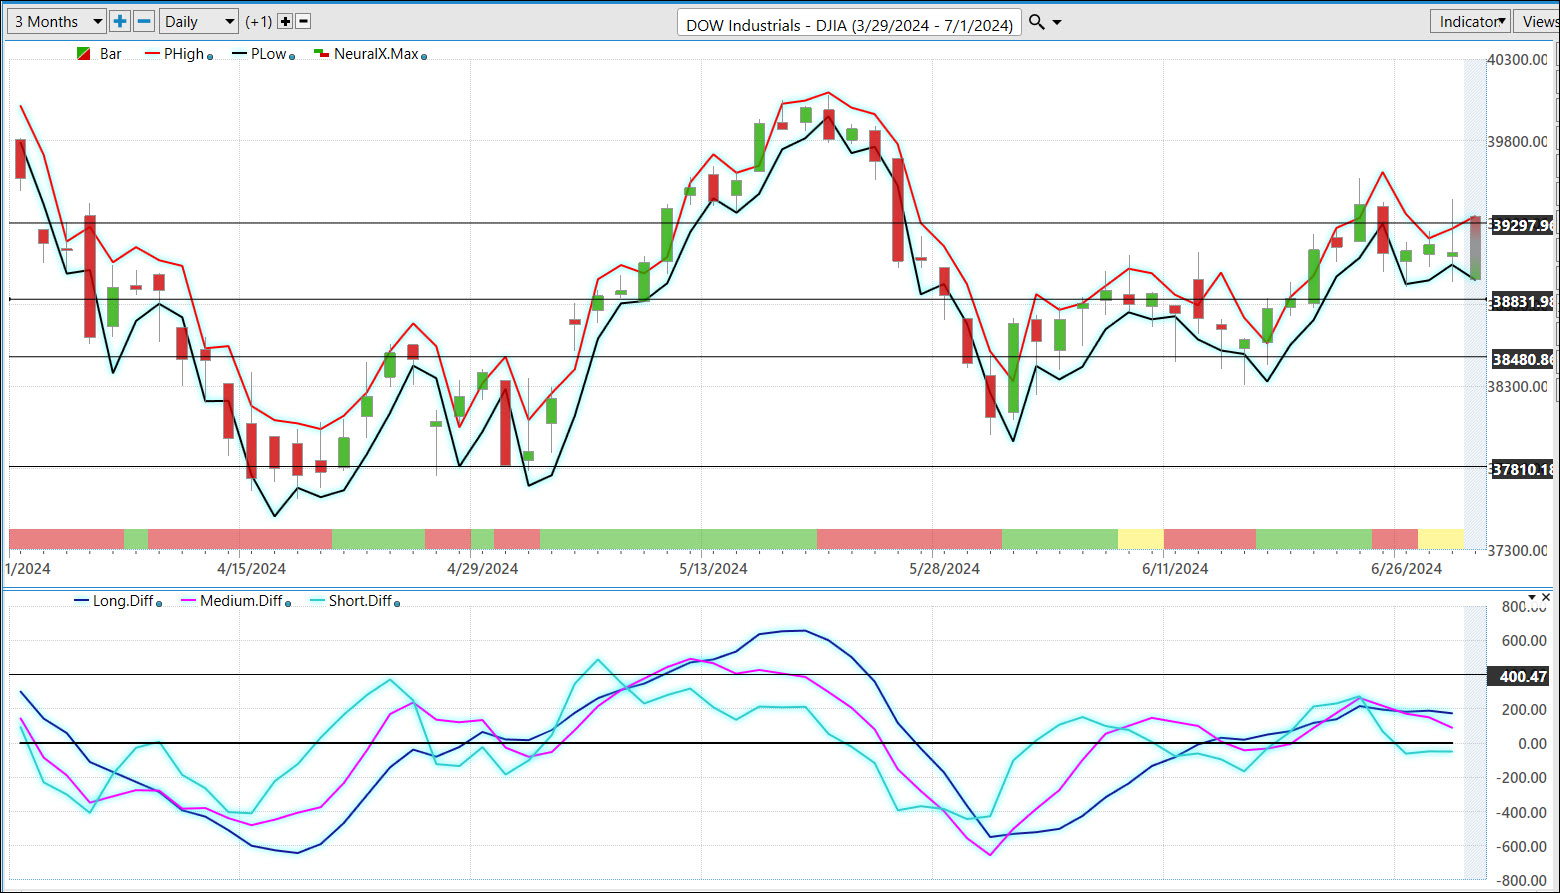1560x893 pixels.
Task: Click the 6/11/2024 date axis label
Action: coord(1175,569)
